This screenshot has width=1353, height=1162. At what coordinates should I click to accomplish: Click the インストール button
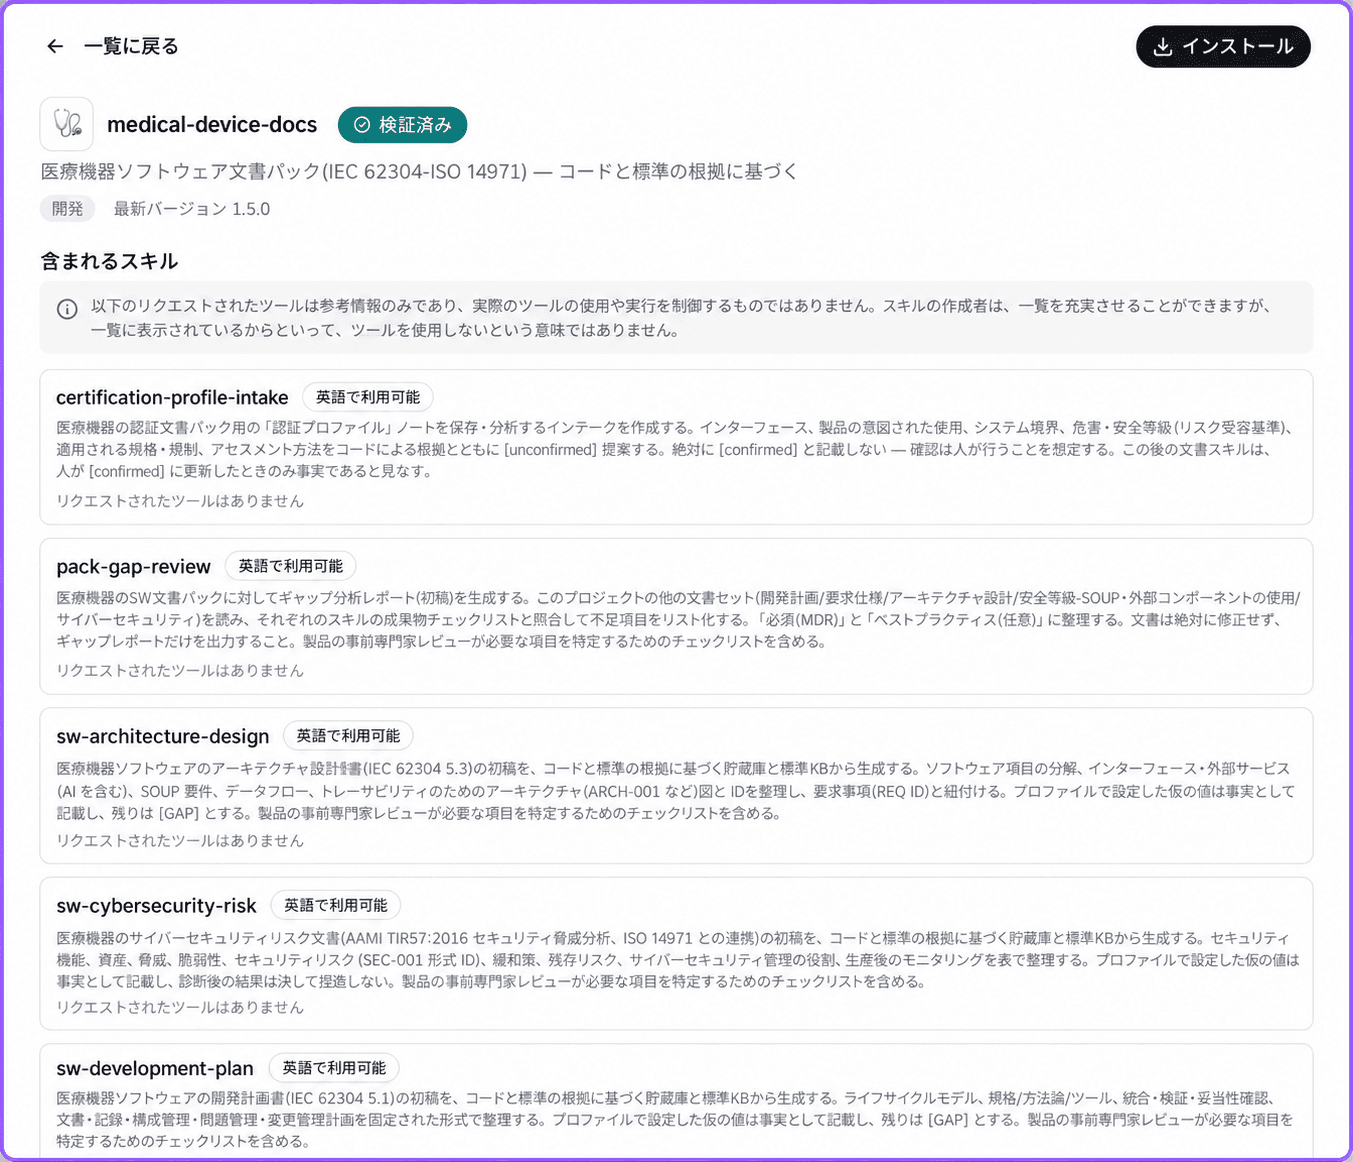tap(1223, 46)
